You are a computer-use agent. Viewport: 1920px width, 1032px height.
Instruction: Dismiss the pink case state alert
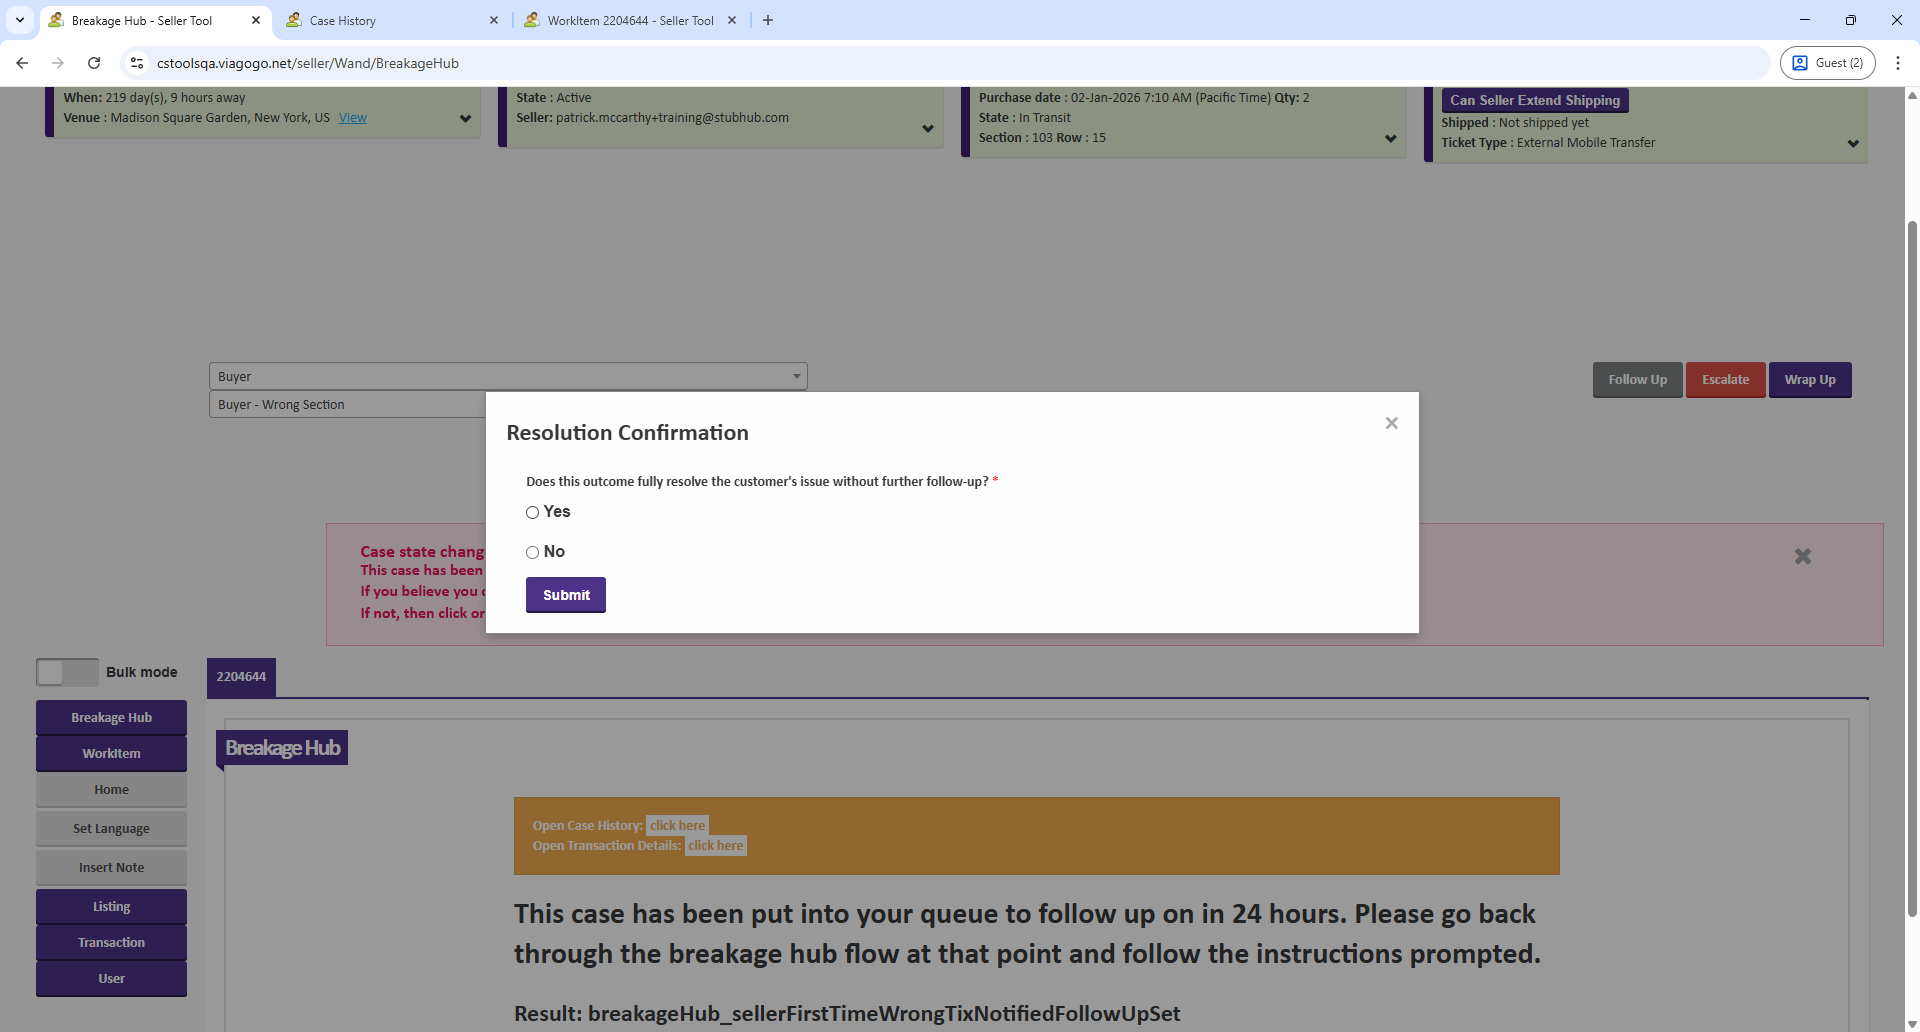click(1802, 556)
